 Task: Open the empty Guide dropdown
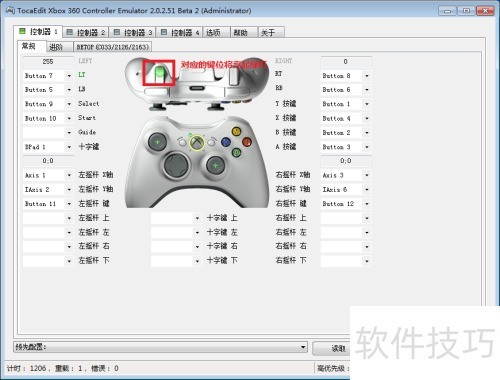tap(48, 133)
